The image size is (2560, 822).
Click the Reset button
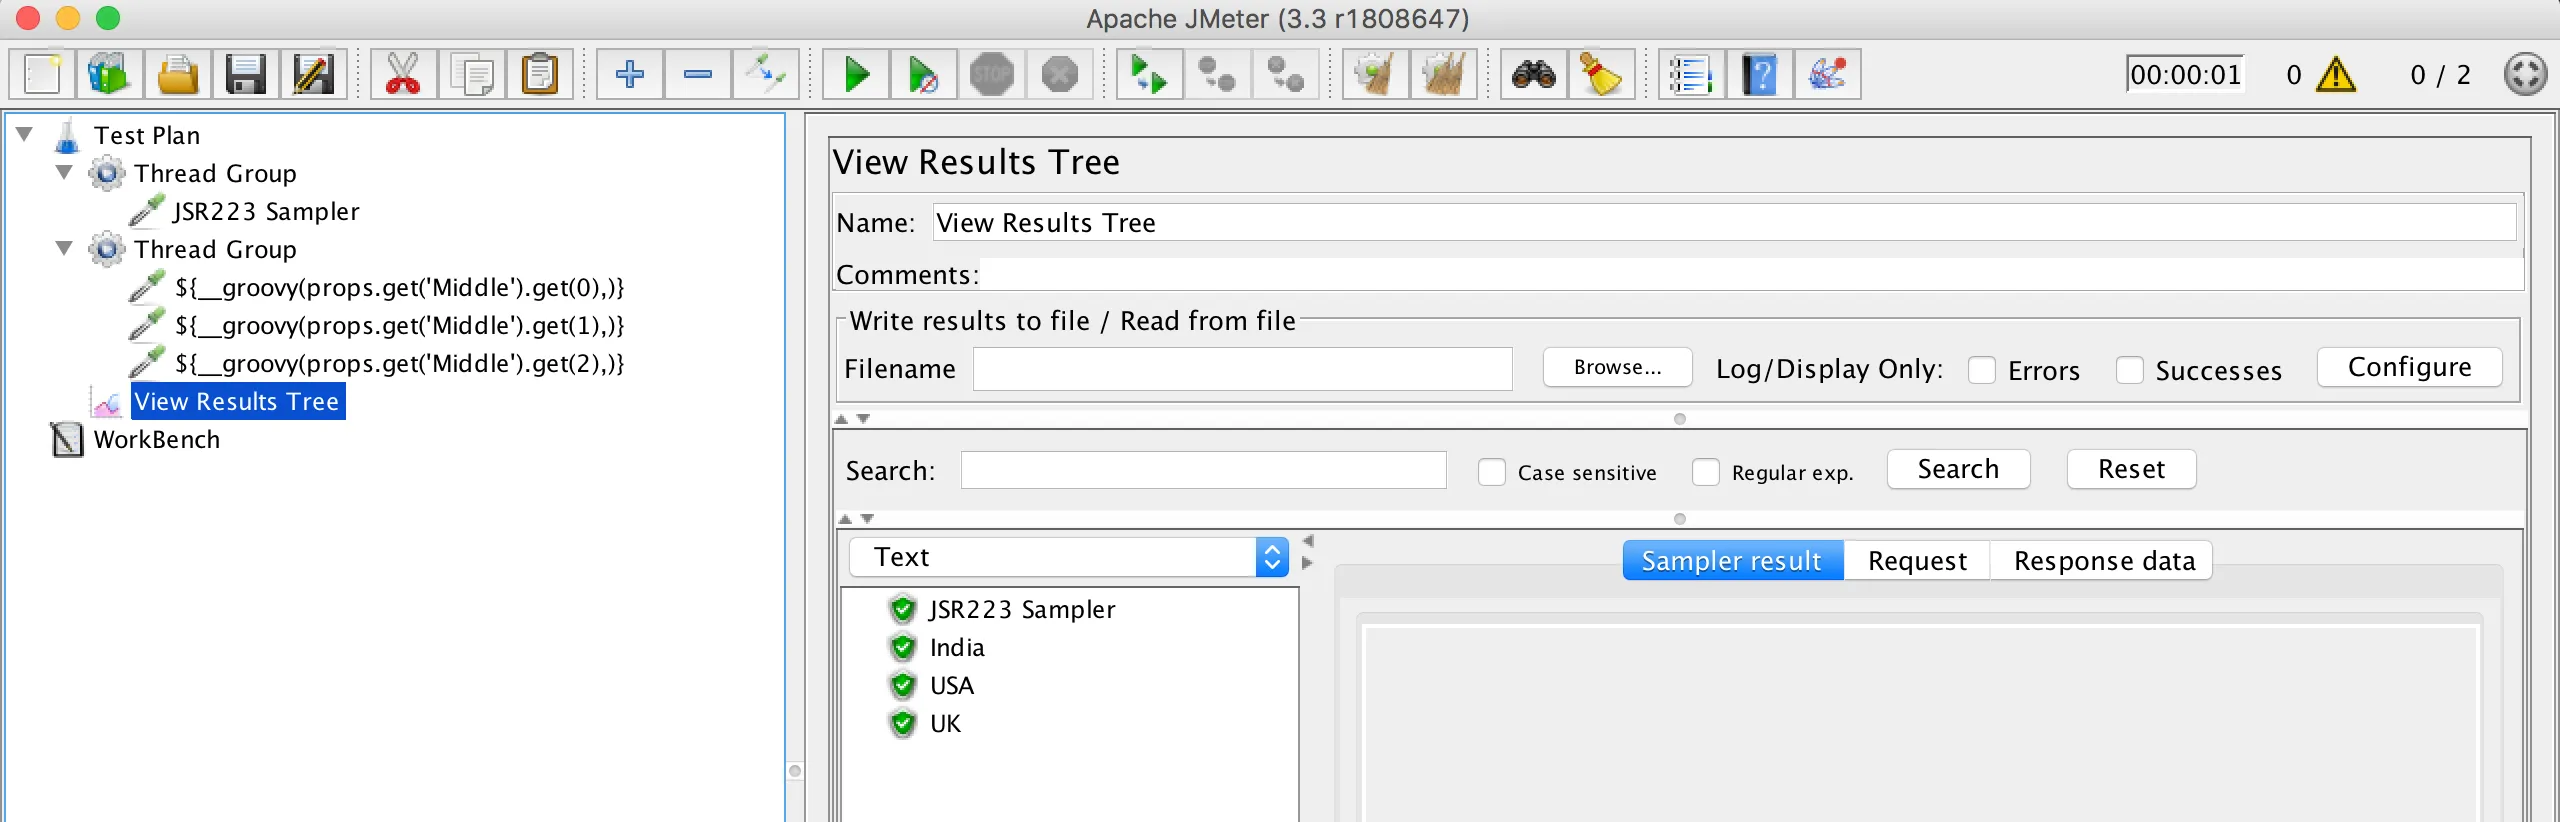(x=2131, y=469)
